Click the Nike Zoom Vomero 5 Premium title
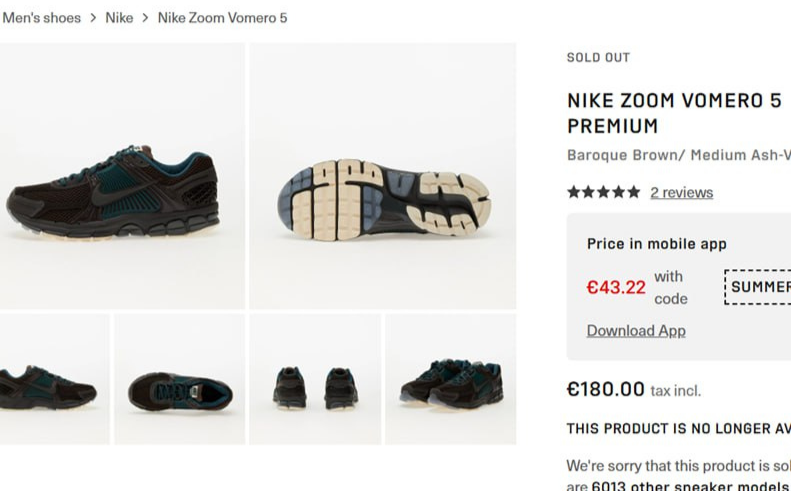 (675, 113)
